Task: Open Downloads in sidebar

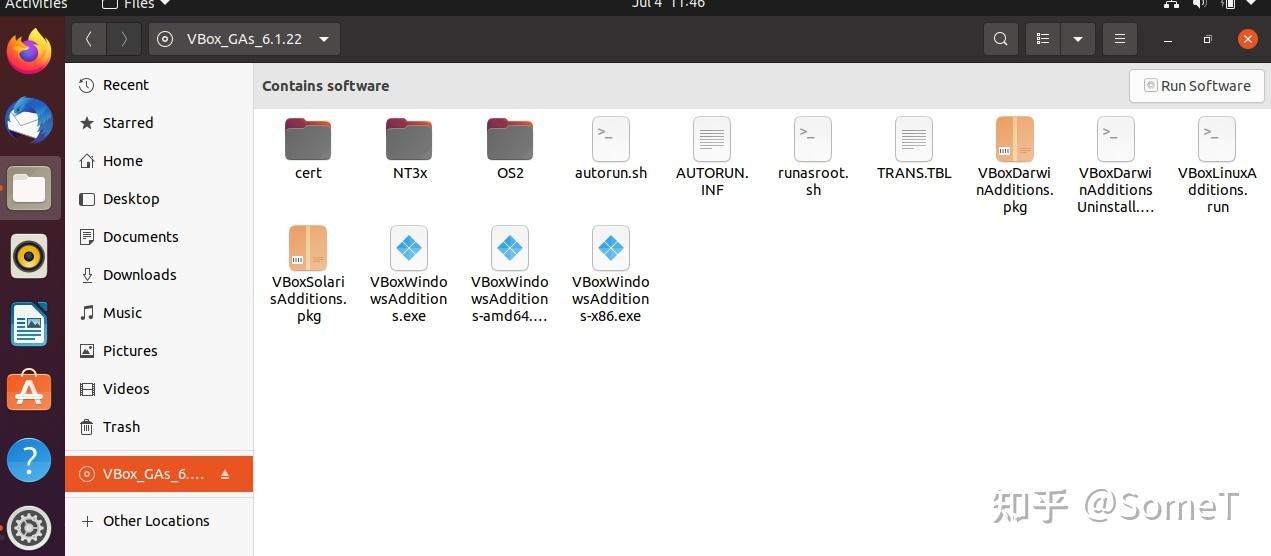Action: coord(159,275)
